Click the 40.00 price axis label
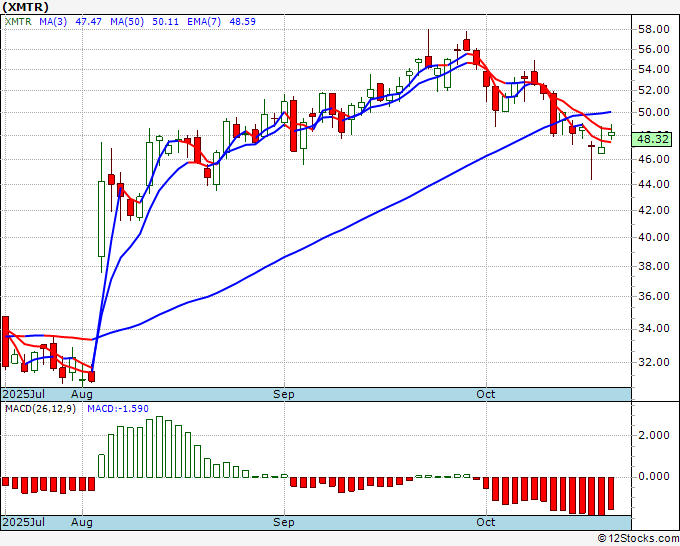 click(x=654, y=238)
